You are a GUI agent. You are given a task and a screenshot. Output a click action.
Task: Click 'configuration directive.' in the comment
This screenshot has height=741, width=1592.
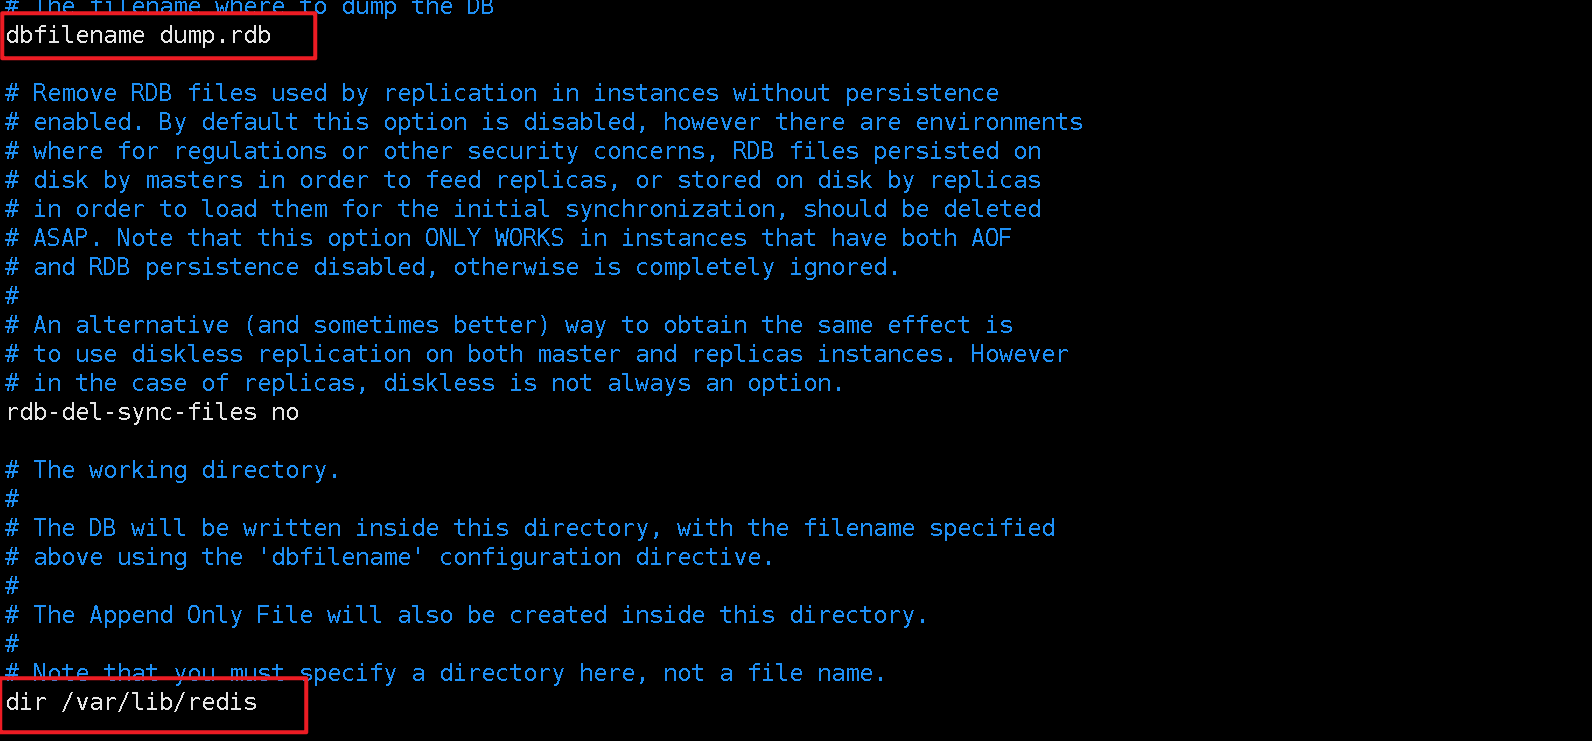point(606,558)
